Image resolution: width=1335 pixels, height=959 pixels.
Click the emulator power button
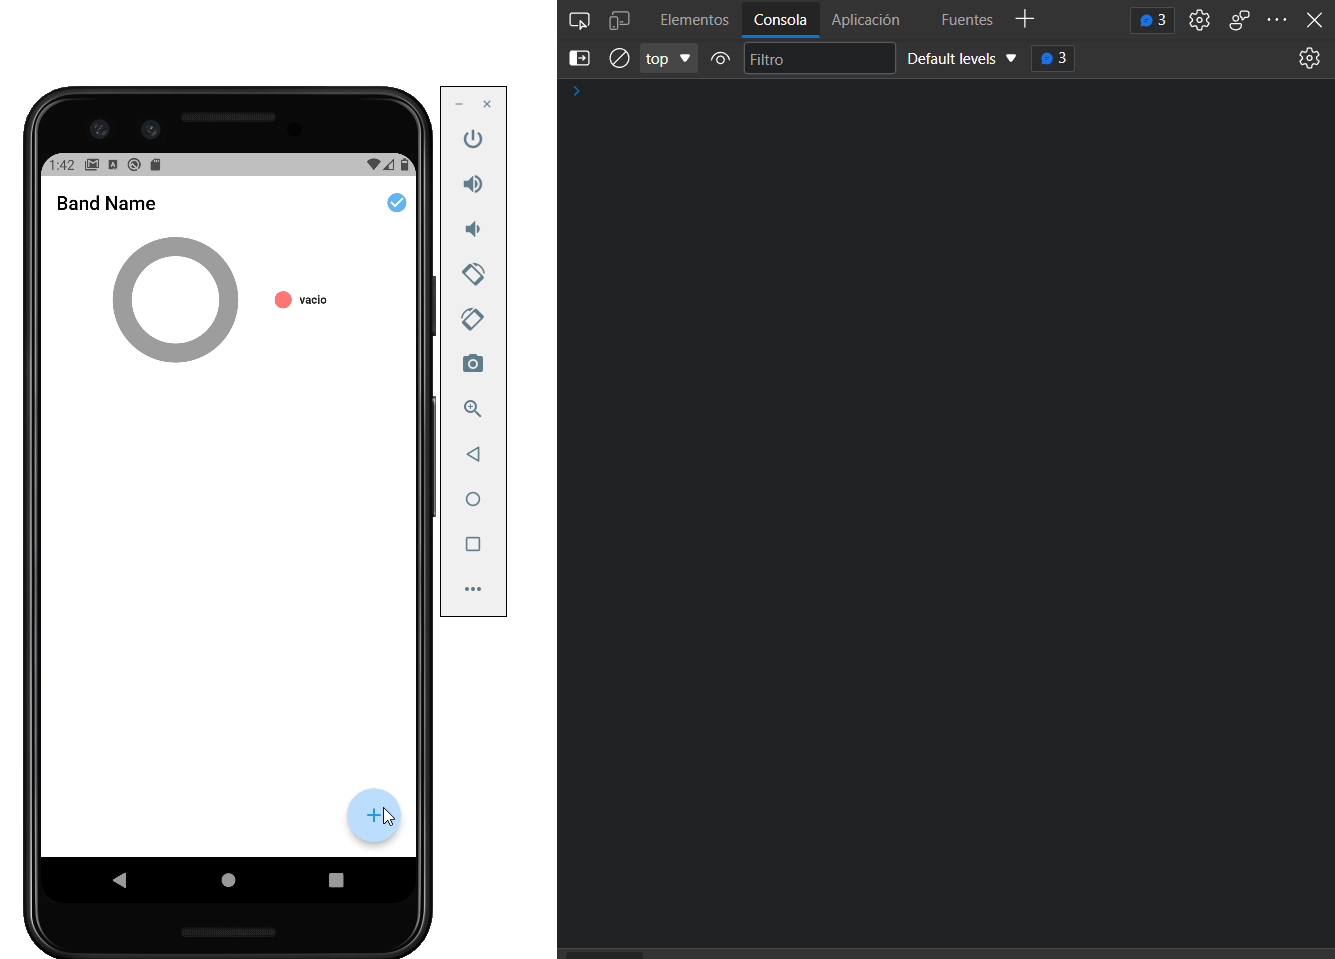pyautogui.click(x=473, y=139)
